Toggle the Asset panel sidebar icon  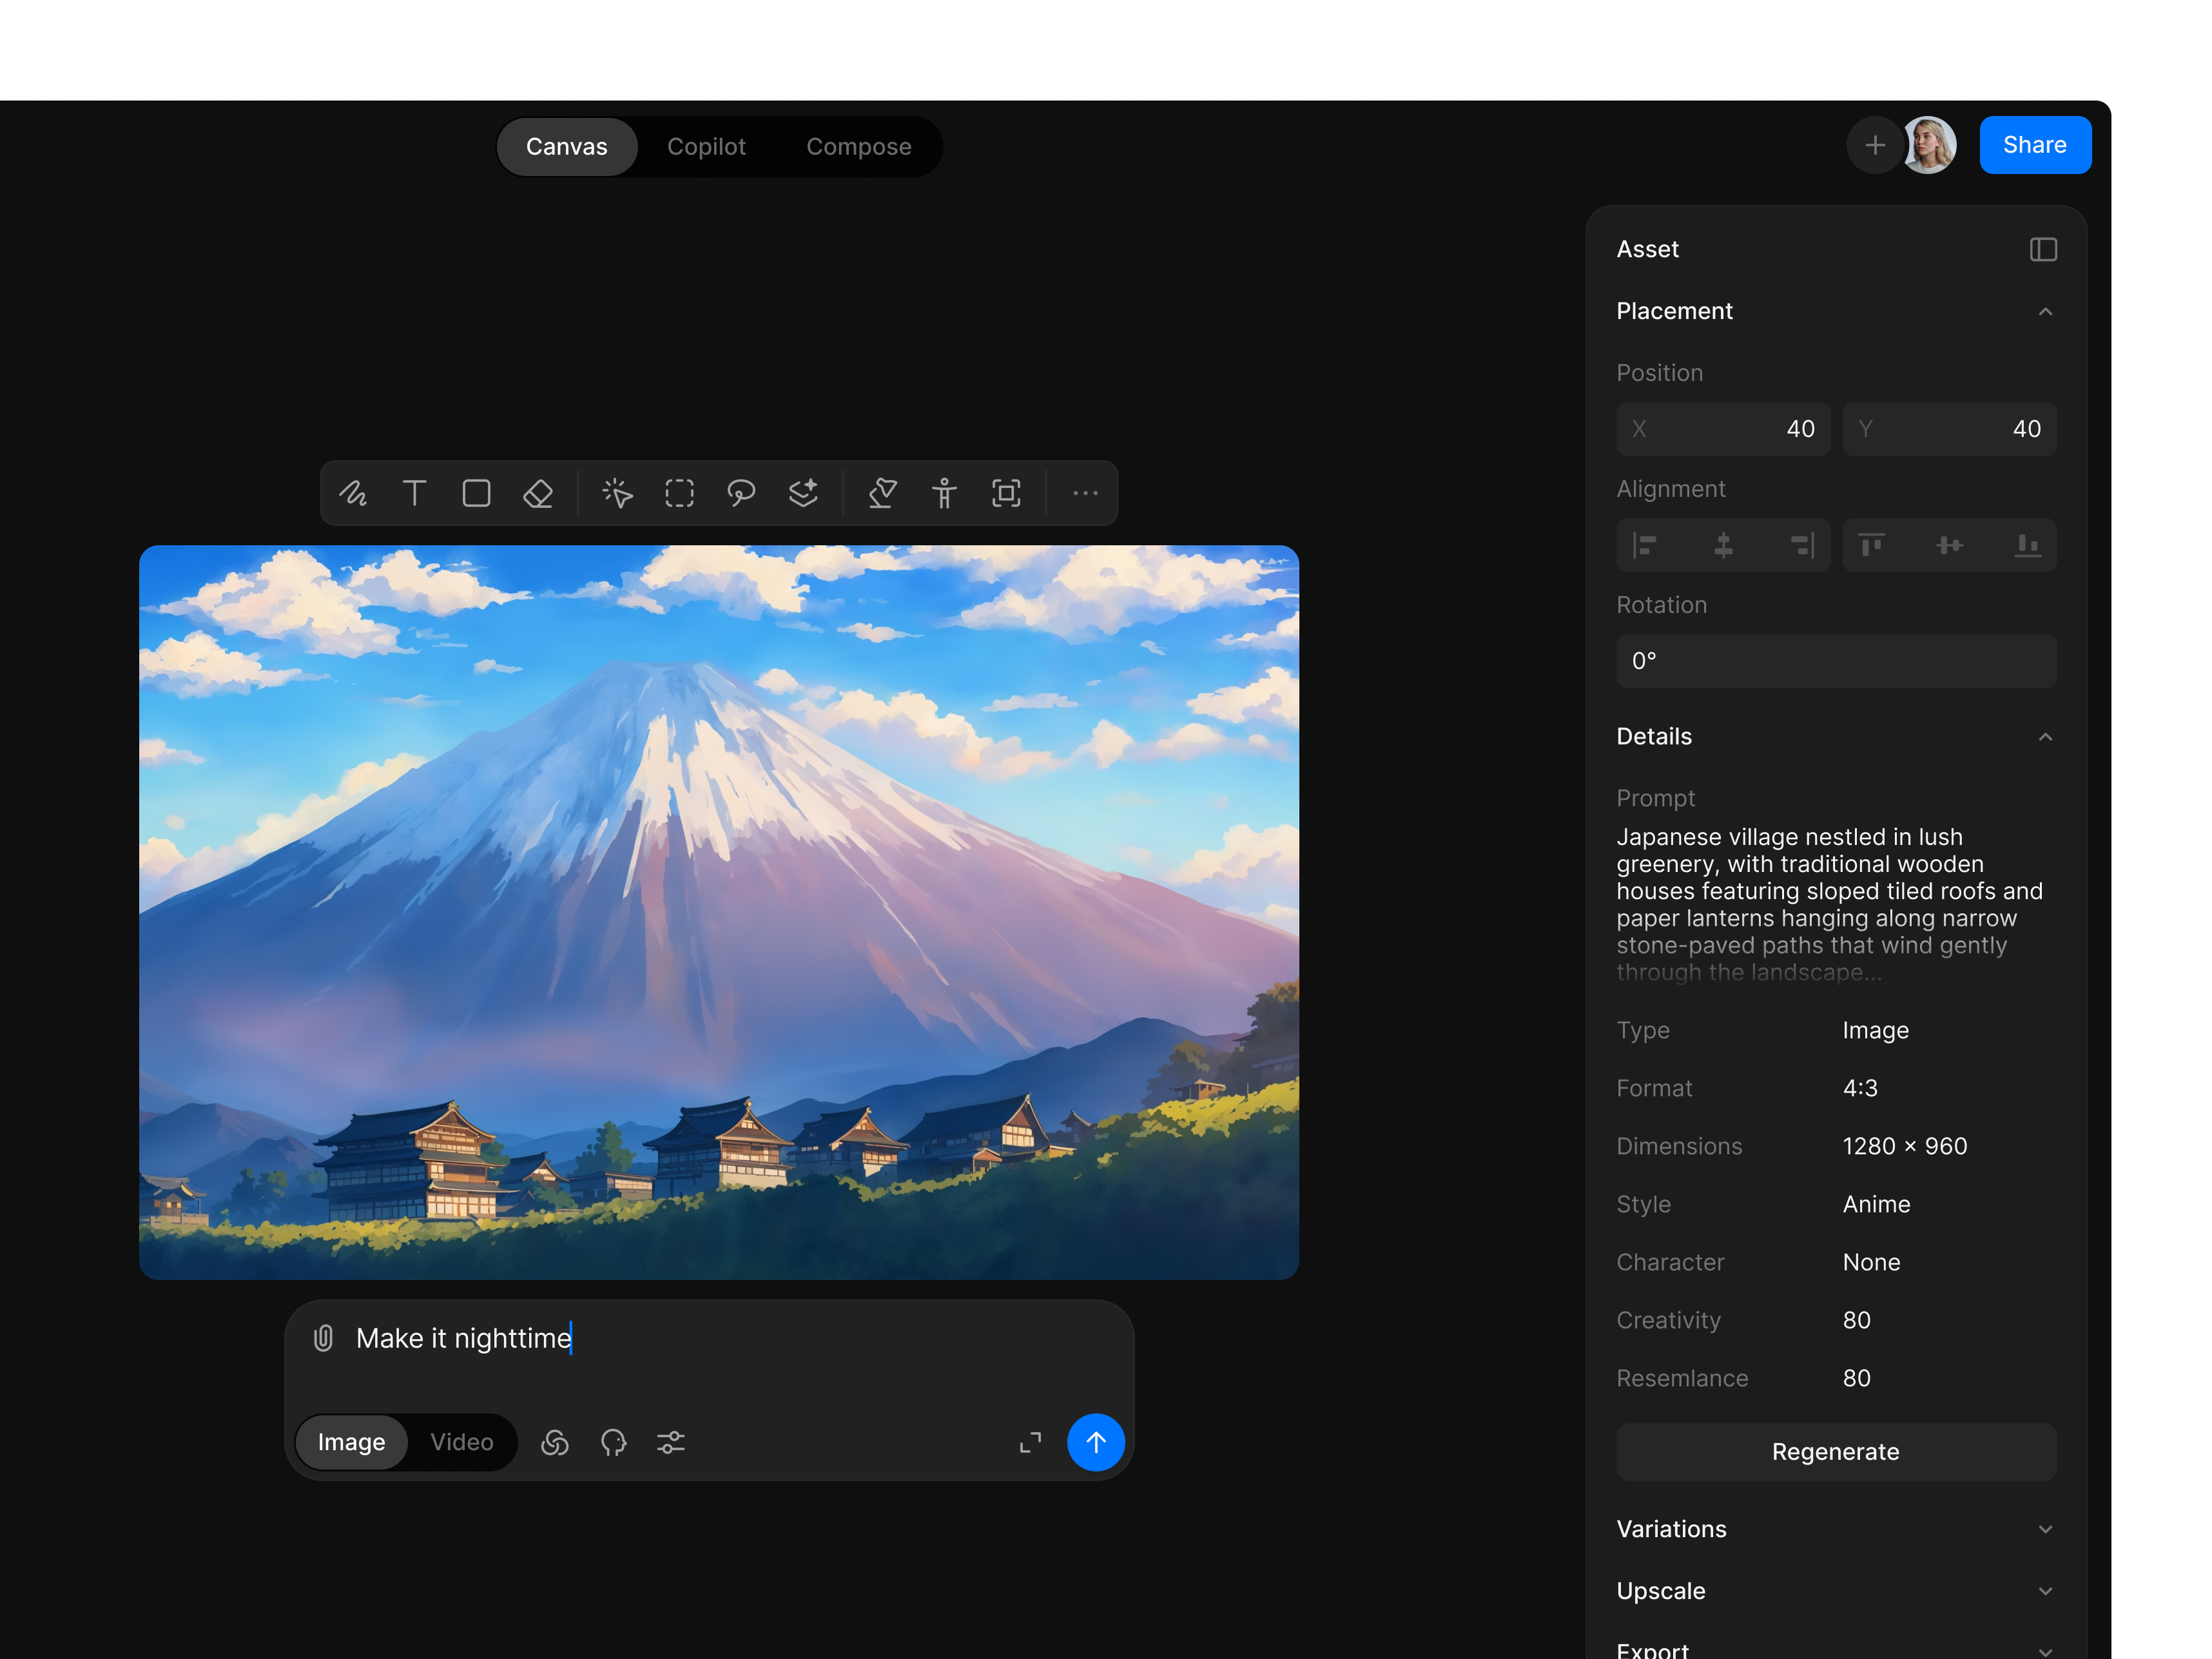2044,250
